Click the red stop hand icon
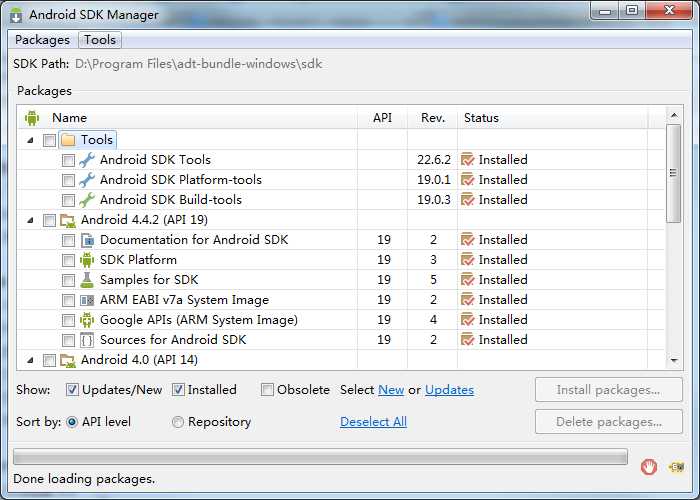 649,466
